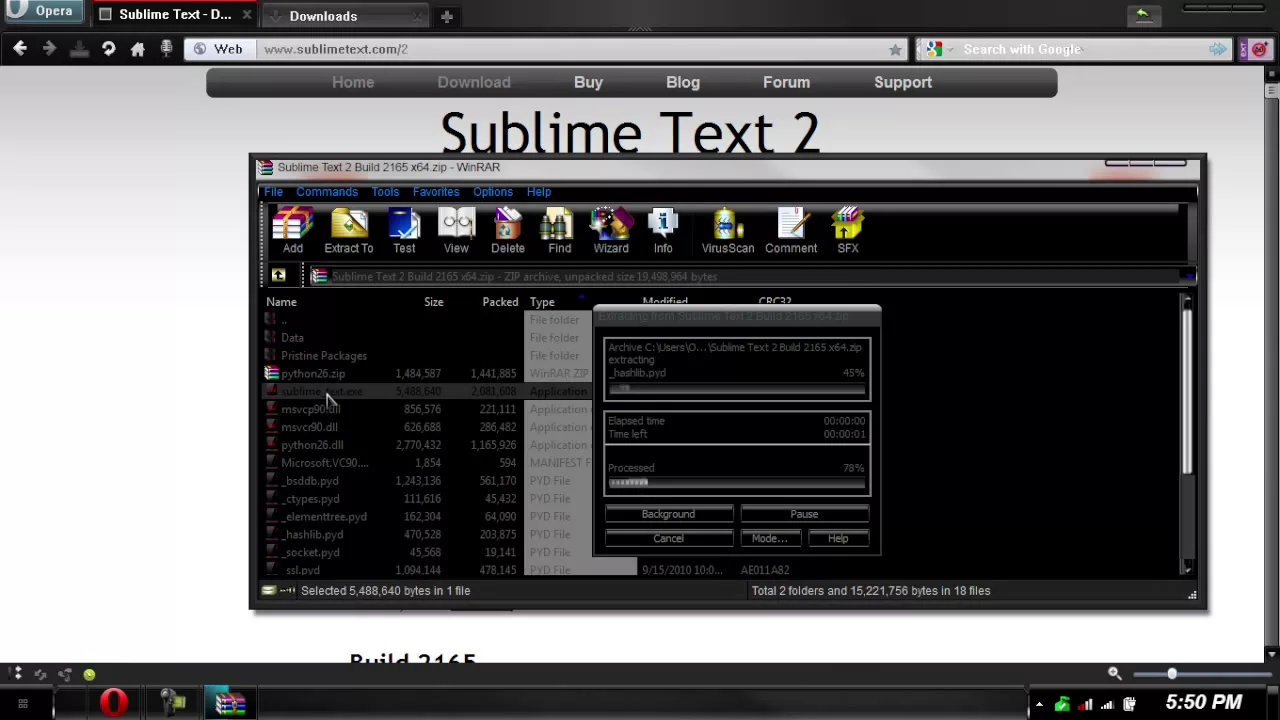Viewport: 1280px width, 720px height.
Task: Click the Info toolbar icon
Action: [663, 231]
